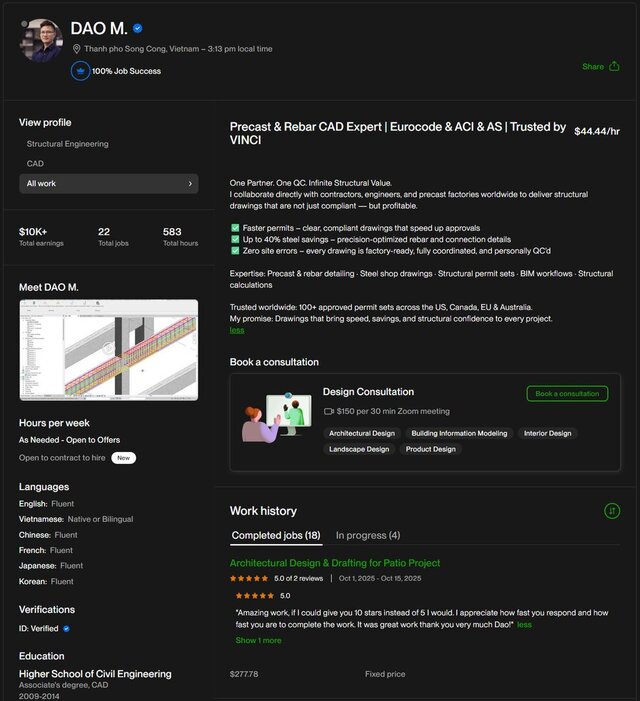Click the 100% Job Success badge icon
This screenshot has width=640, height=701.
coord(80,71)
